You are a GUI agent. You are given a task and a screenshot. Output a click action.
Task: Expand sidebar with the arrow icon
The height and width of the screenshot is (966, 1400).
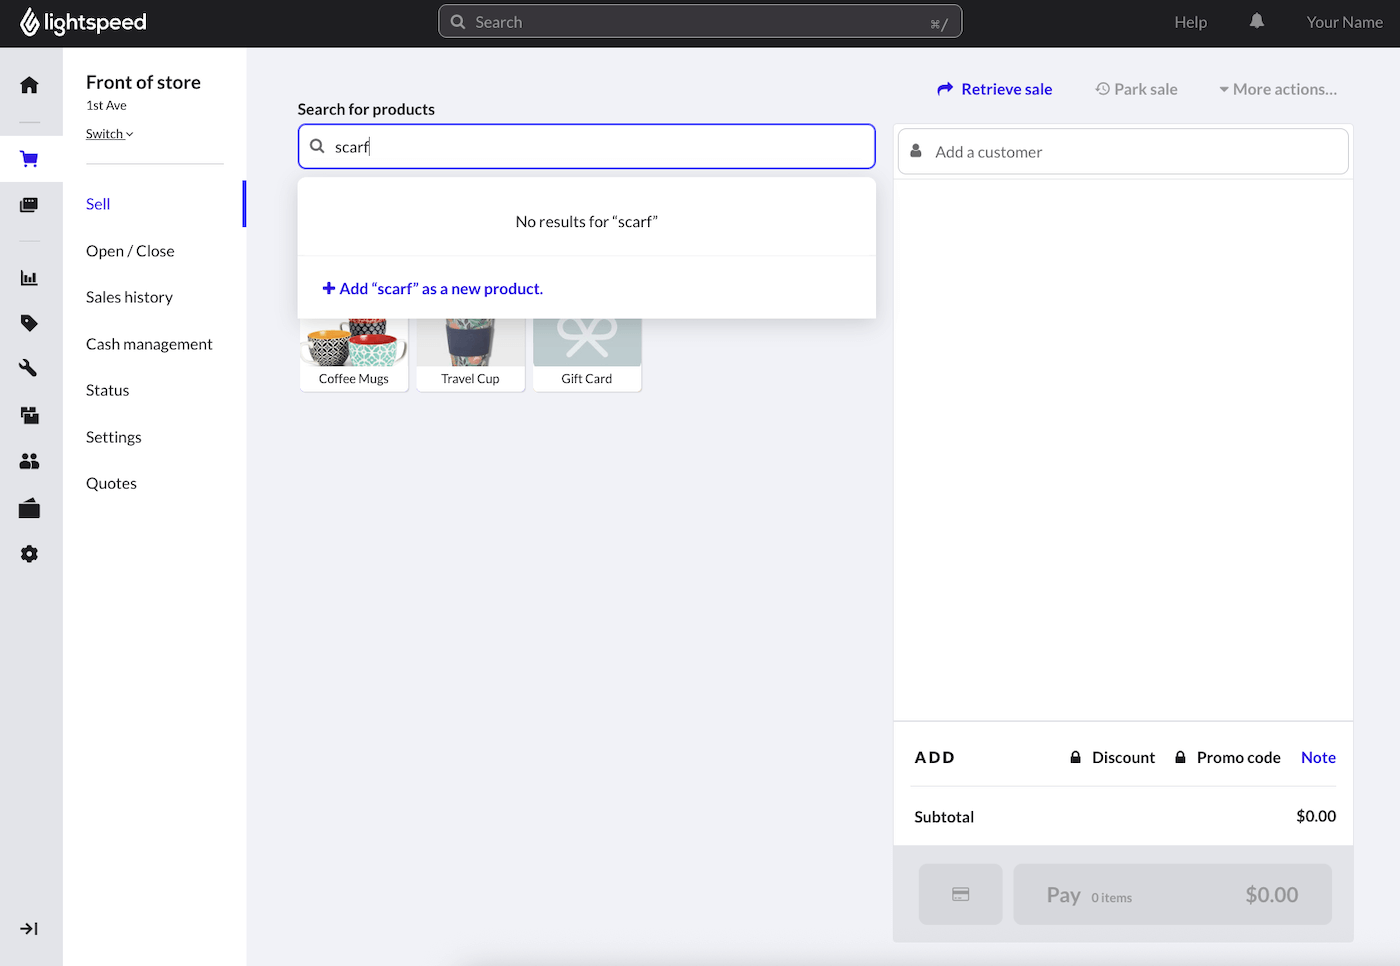pyautogui.click(x=29, y=929)
